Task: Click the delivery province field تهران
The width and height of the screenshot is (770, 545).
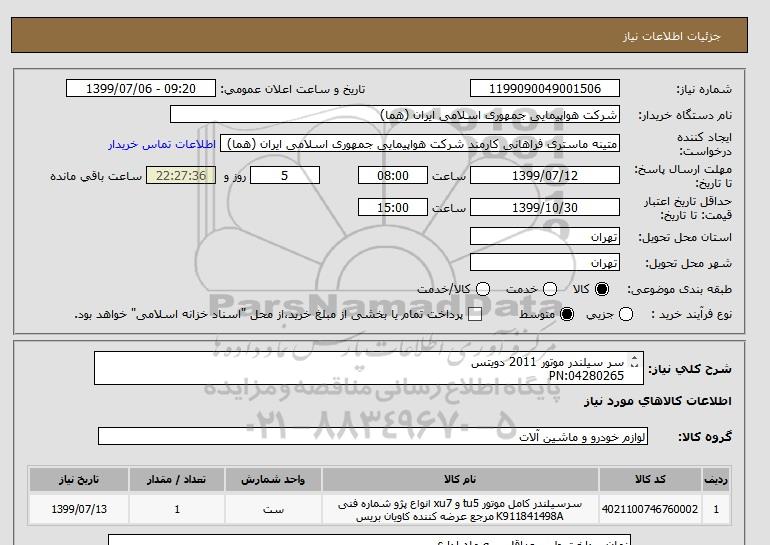Action: point(545,237)
